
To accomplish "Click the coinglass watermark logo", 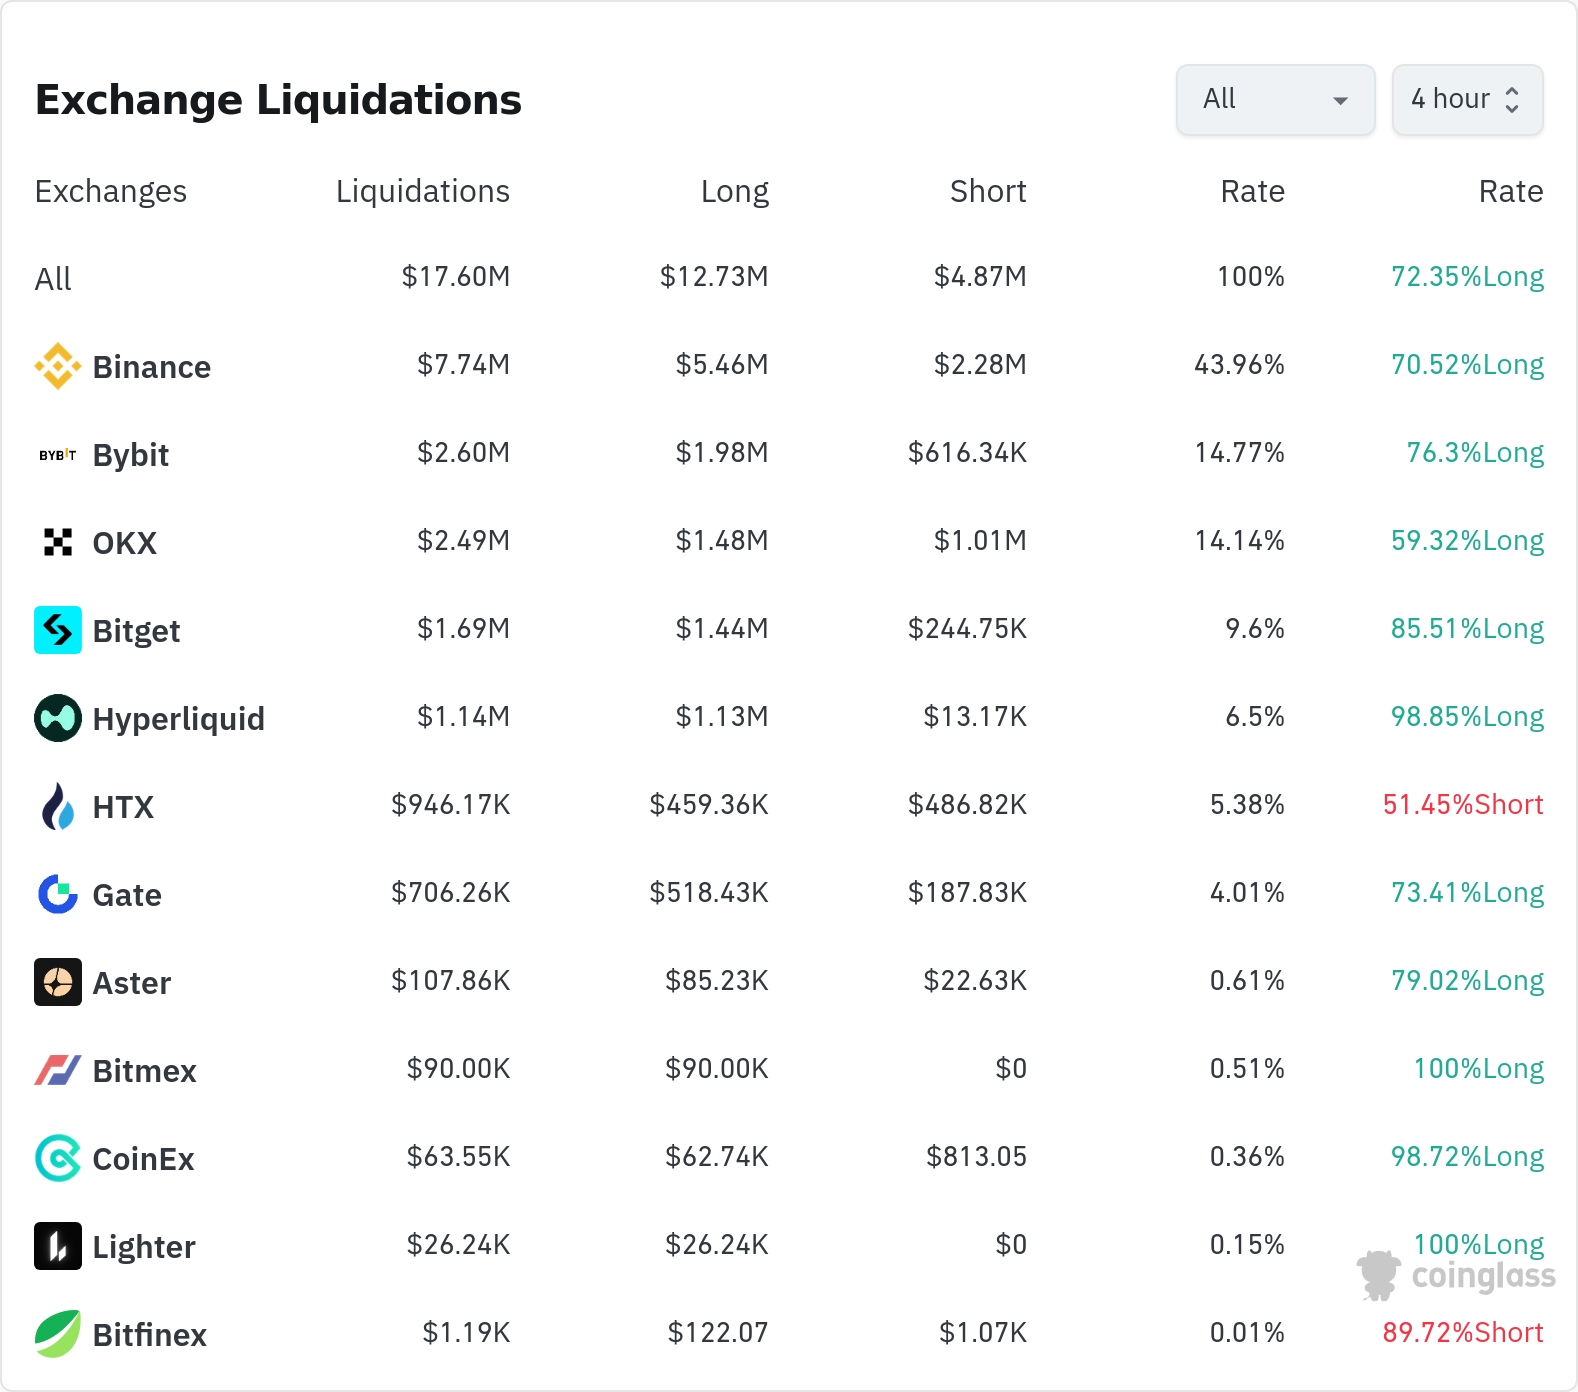I will tap(1456, 1276).
